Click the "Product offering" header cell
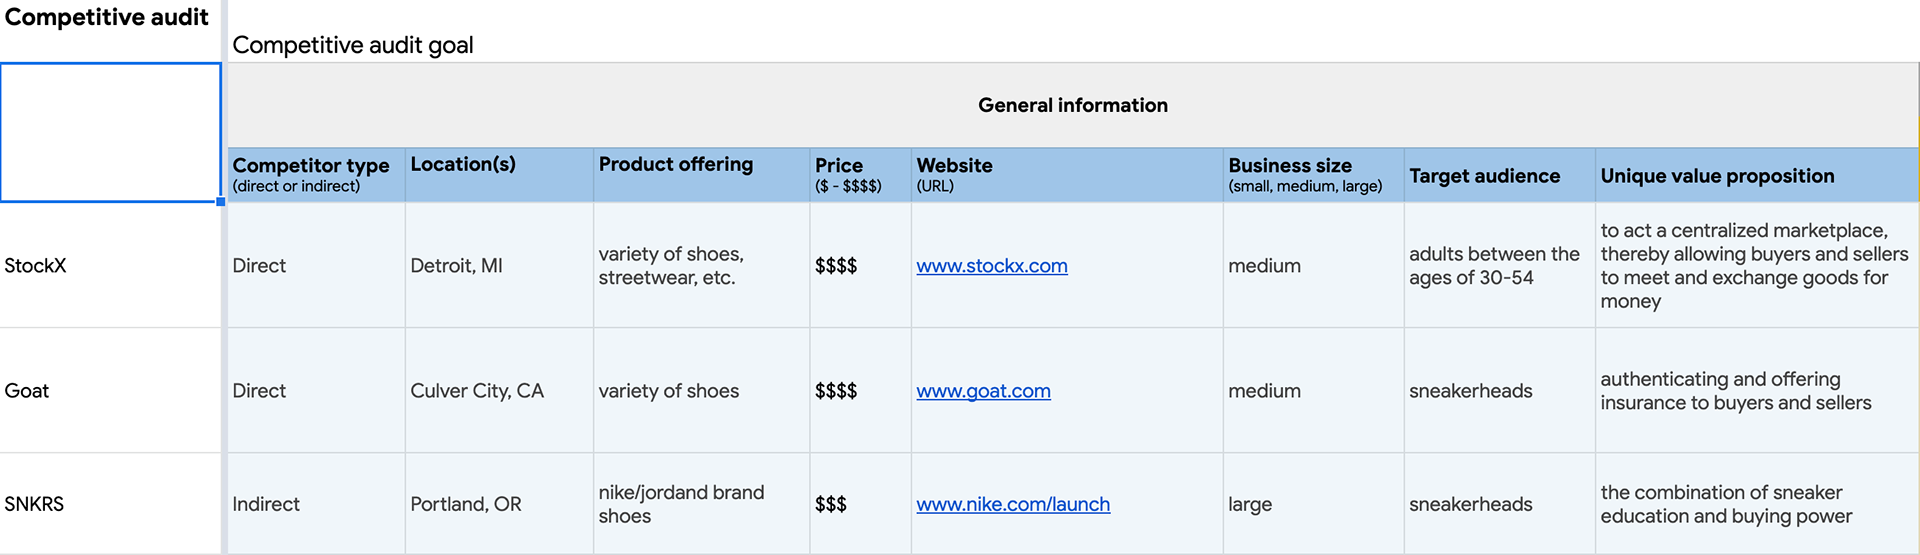The image size is (1920, 555). 700,175
